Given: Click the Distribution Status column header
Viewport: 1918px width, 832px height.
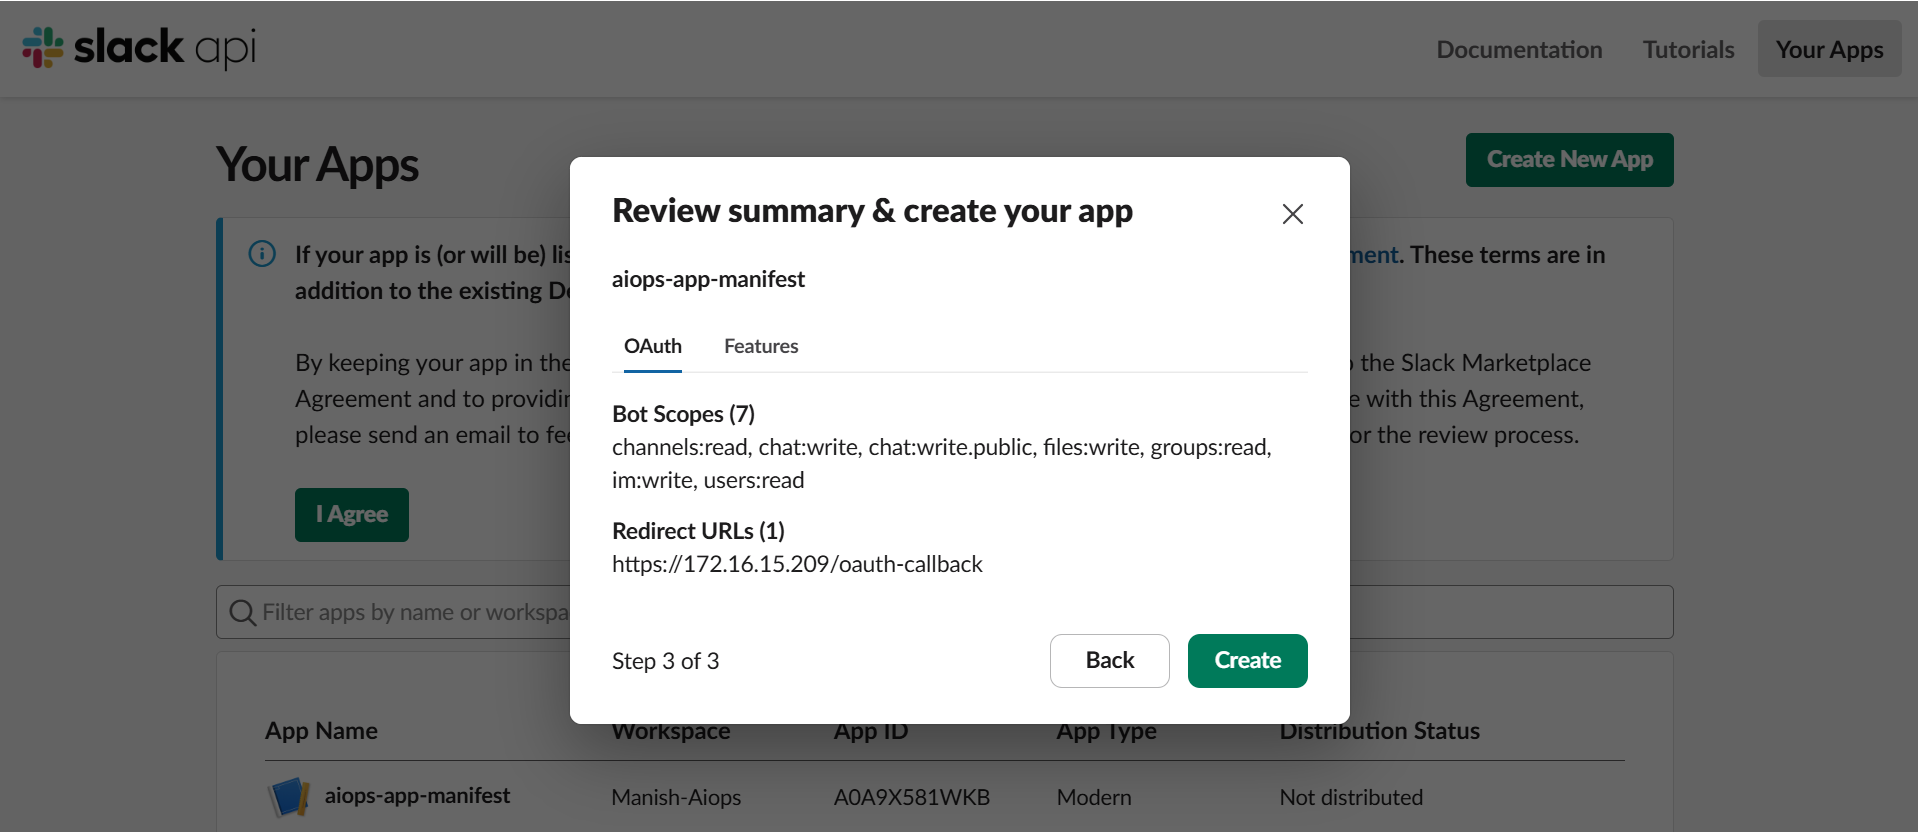Looking at the screenshot, I should 1379,731.
